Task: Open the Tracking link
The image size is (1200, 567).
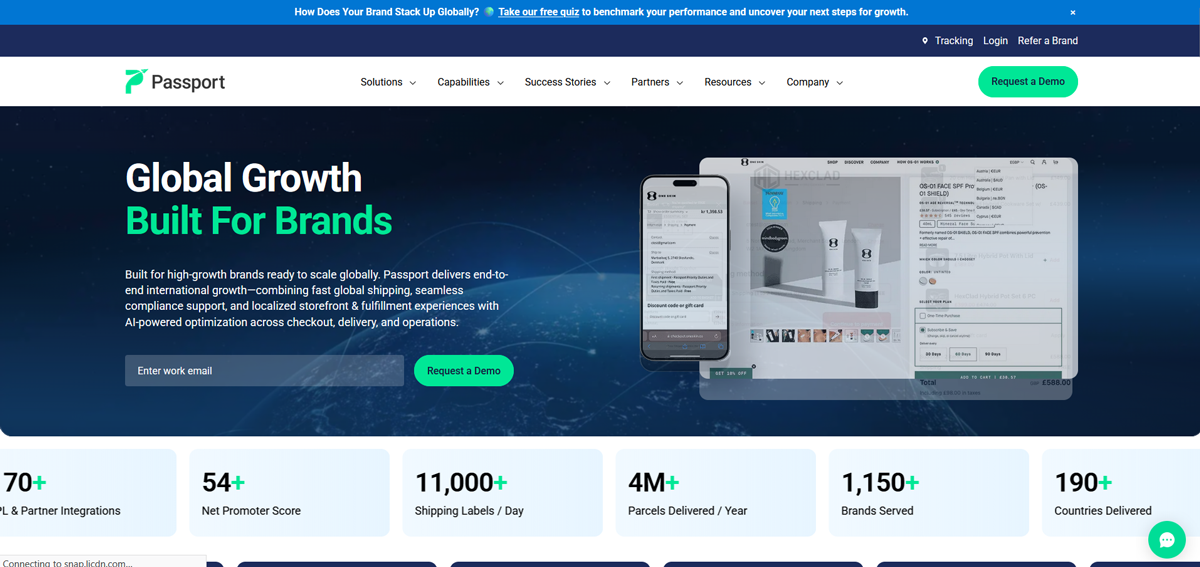Action: [x=954, y=41]
